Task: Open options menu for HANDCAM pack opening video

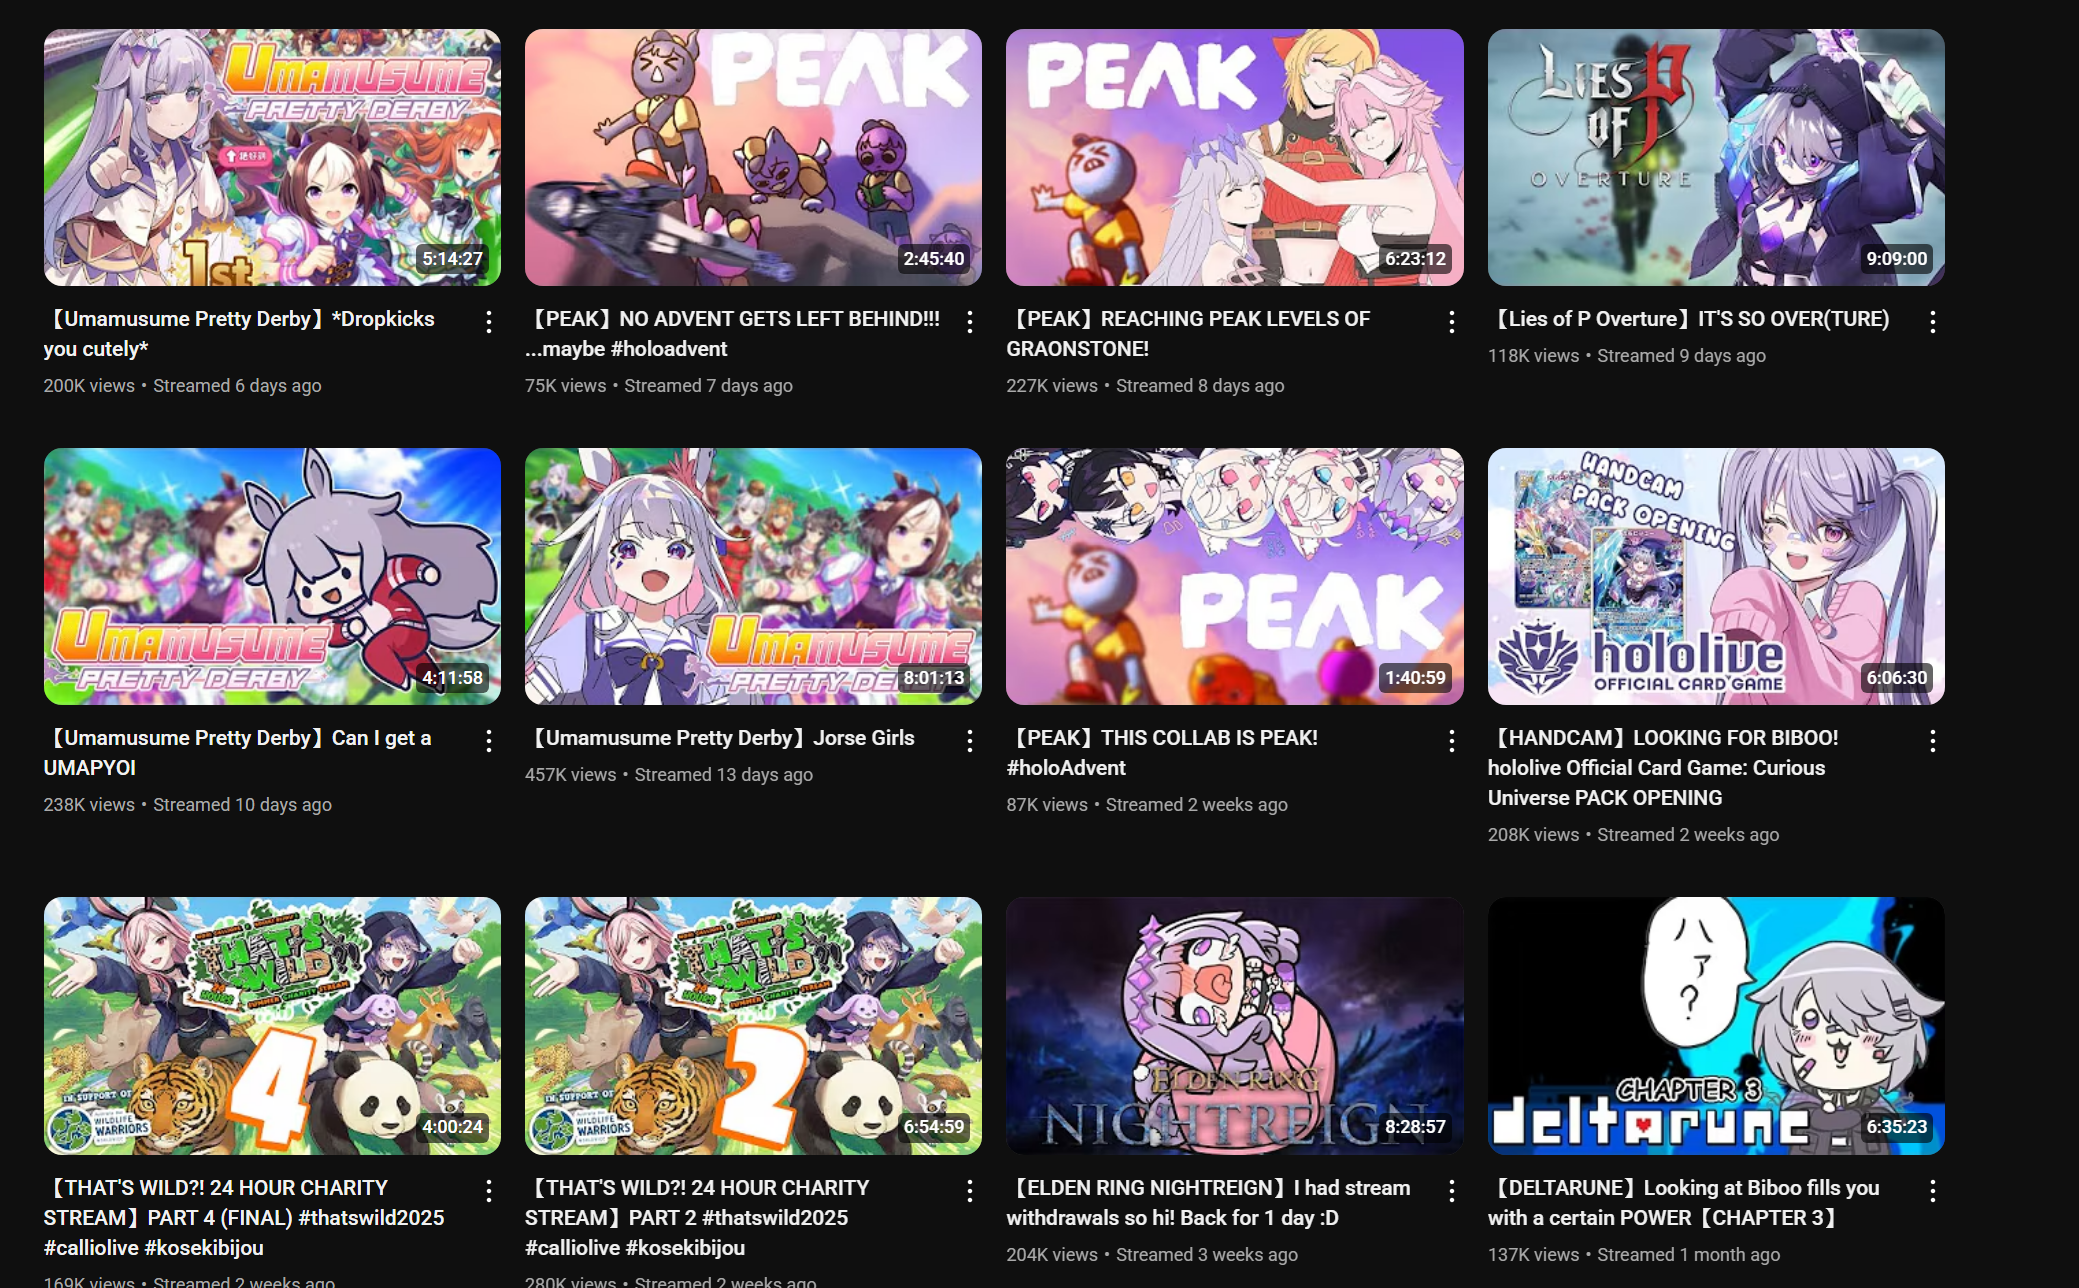Action: (x=1932, y=741)
